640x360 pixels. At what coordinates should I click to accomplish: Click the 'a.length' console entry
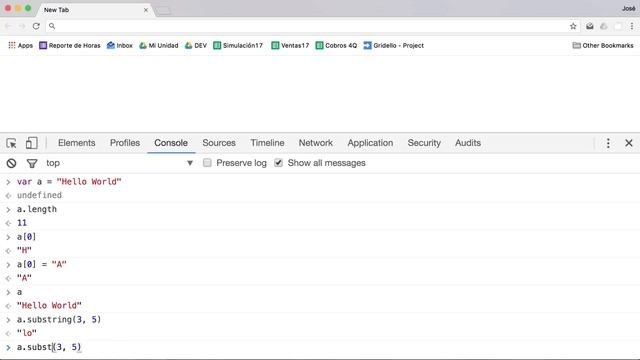pos(37,209)
